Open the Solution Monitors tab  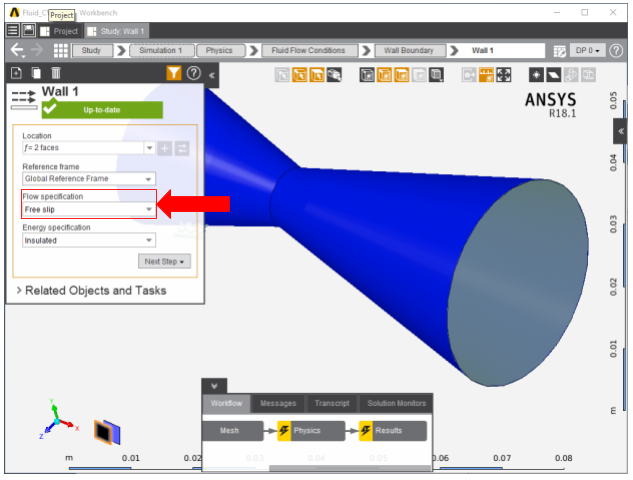397,404
